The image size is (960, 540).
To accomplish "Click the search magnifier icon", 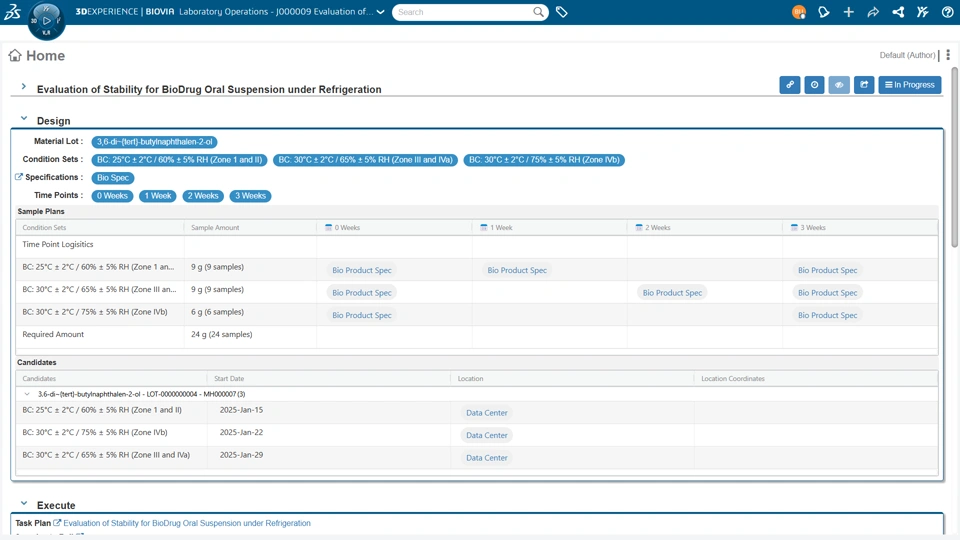I will (538, 12).
